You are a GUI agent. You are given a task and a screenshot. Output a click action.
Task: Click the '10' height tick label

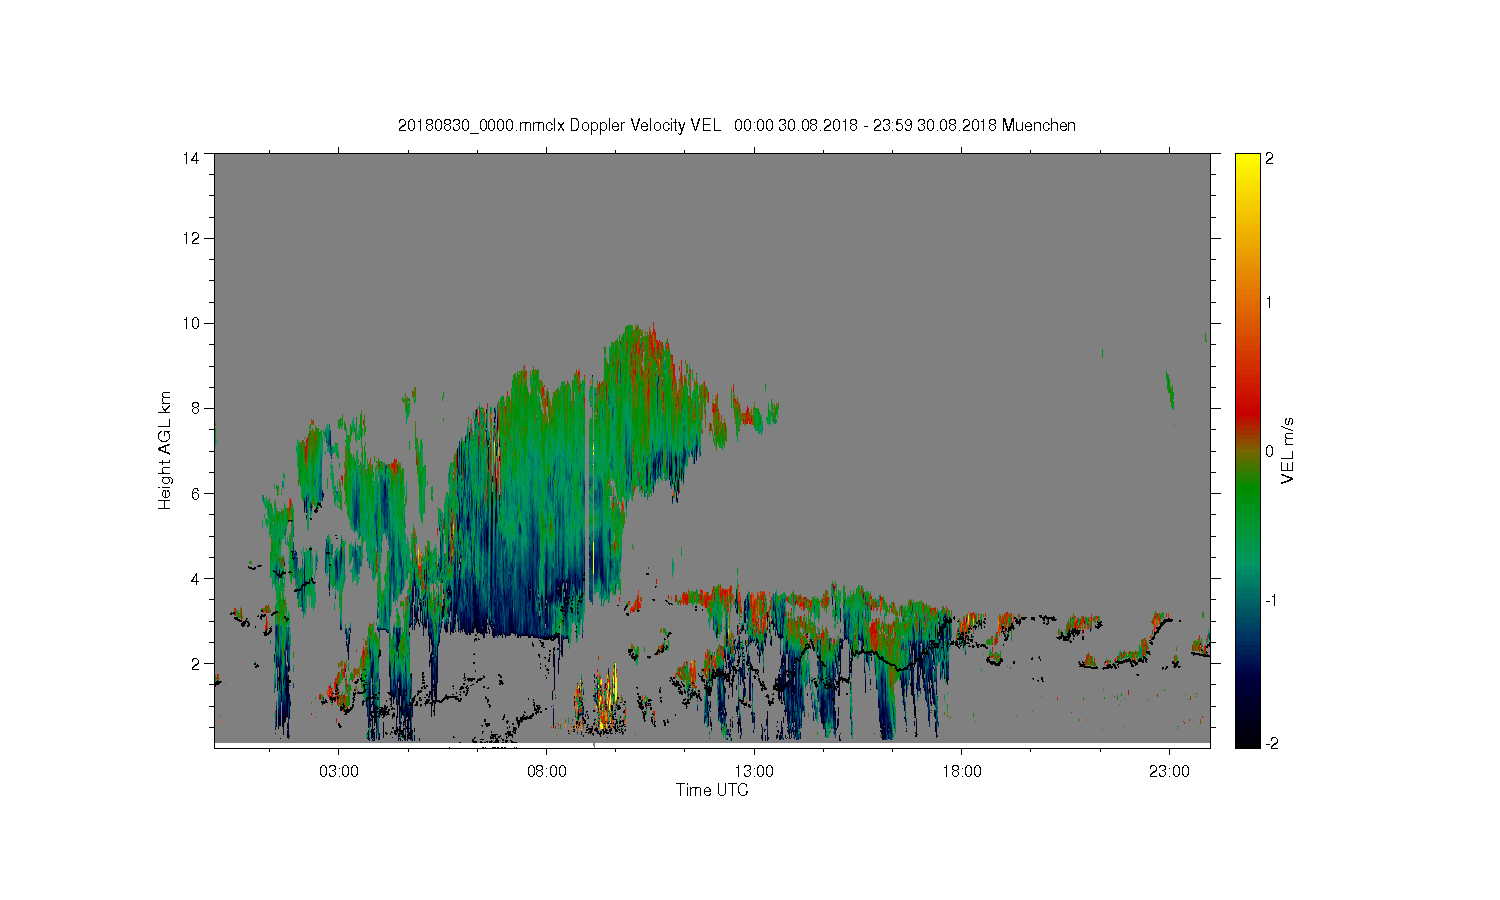point(190,323)
